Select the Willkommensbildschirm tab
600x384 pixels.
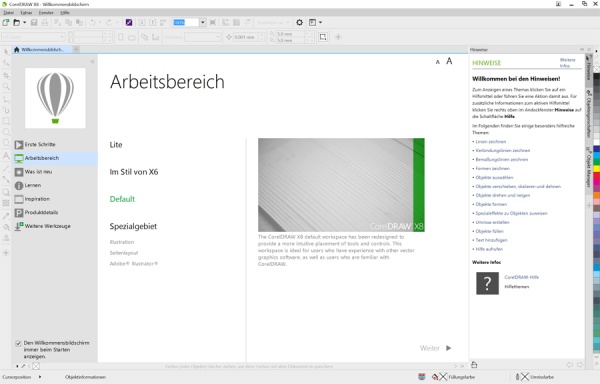pos(42,49)
